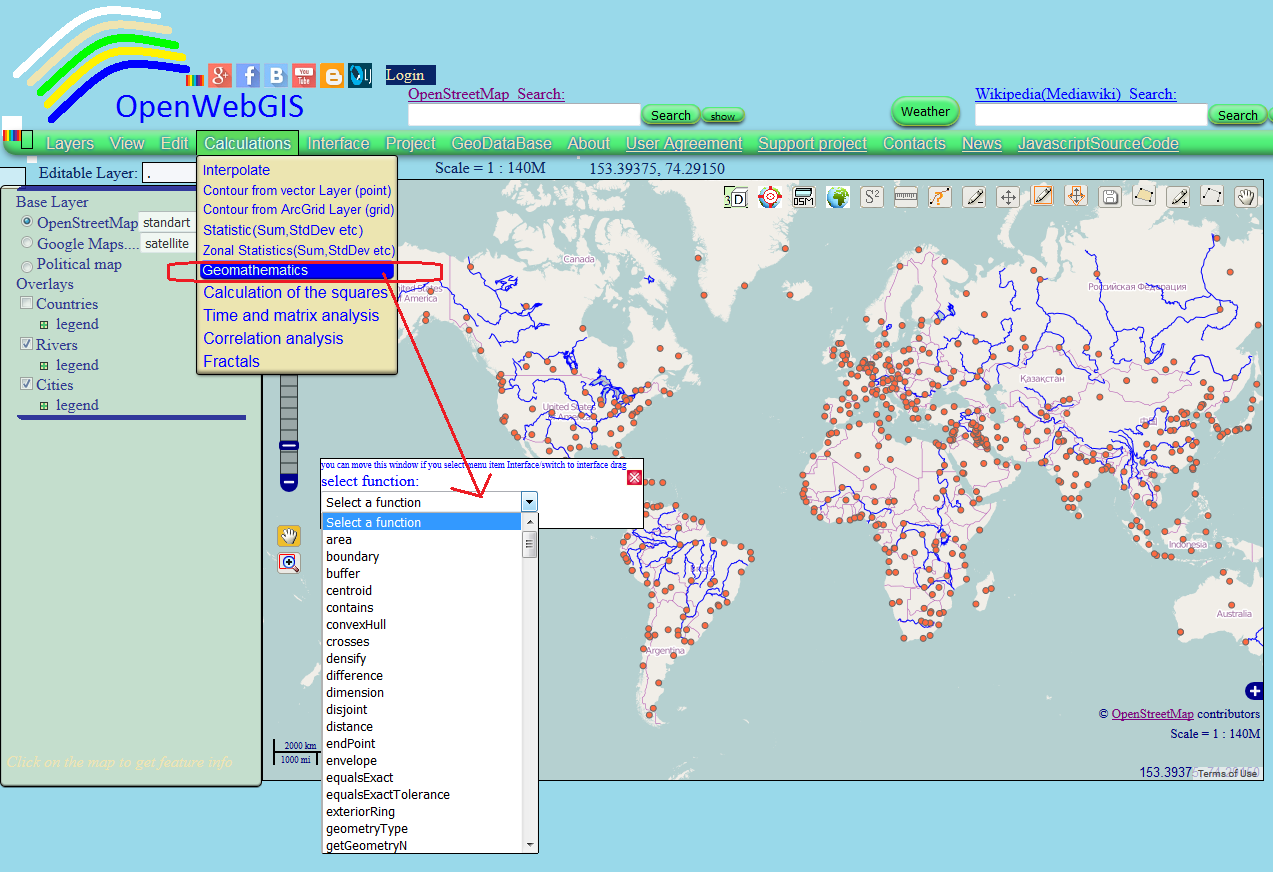
Task: Expand the Cities legend
Action: [x=44, y=405]
